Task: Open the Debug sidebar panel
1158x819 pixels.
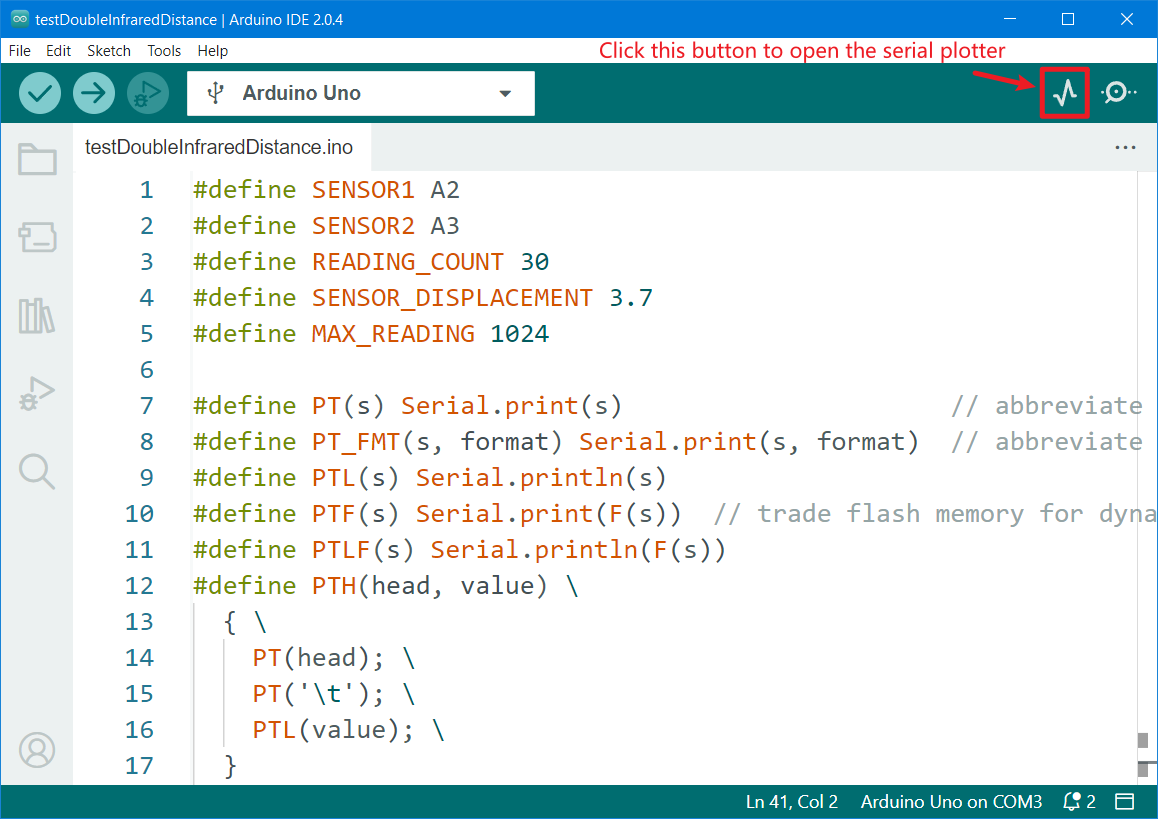Action: tap(37, 394)
